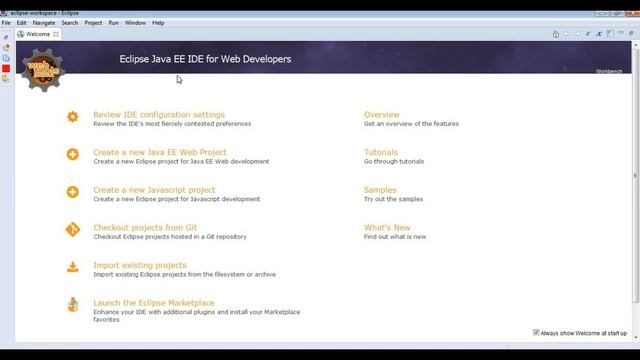Click the download icon beside Import existing projects
Screen dimensions: 640x360
pyautogui.click(x=73, y=267)
